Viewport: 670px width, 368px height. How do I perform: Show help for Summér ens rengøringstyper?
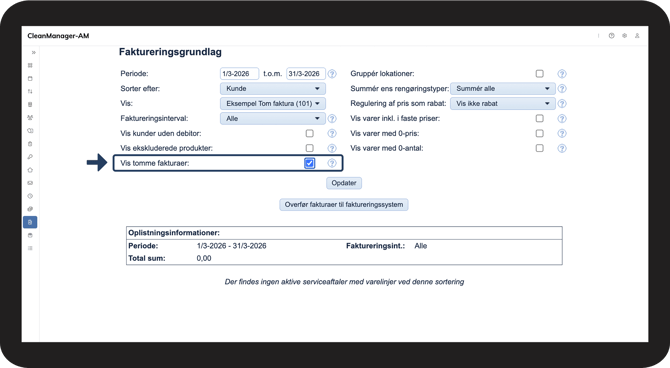562,88
